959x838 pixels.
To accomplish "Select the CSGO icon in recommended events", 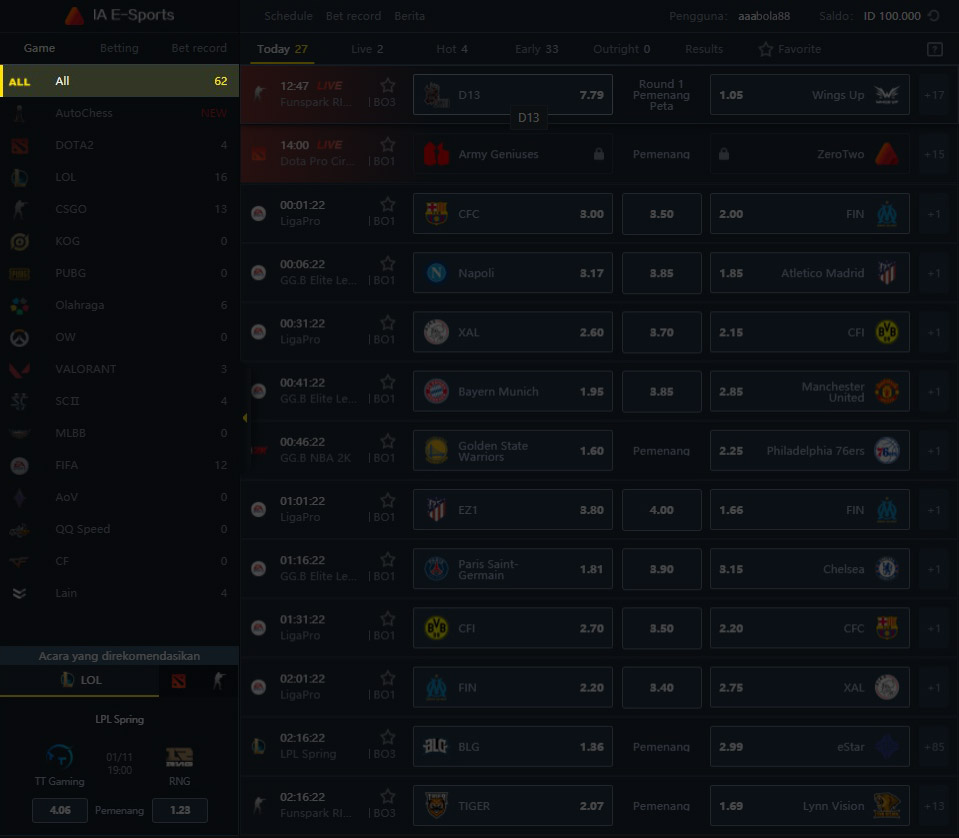I will click(x=218, y=681).
